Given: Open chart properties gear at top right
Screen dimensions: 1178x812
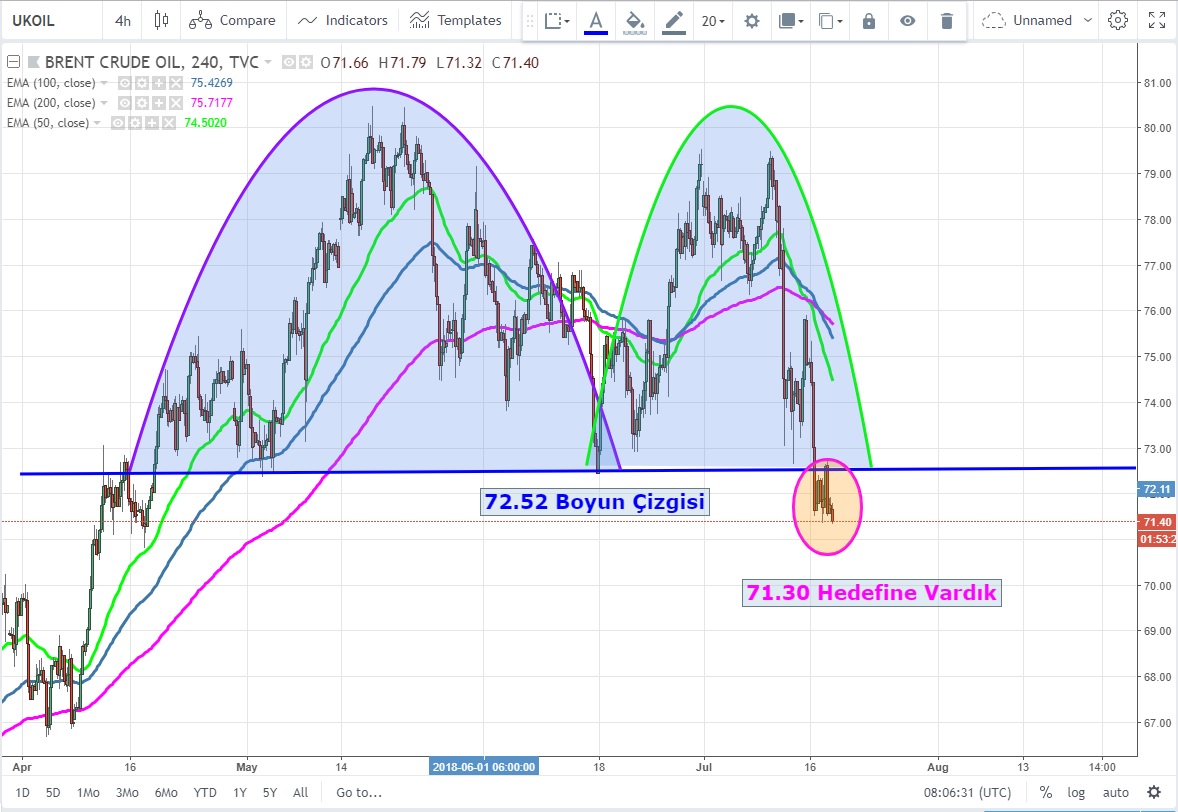Looking at the screenshot, I should (1118, 20).
